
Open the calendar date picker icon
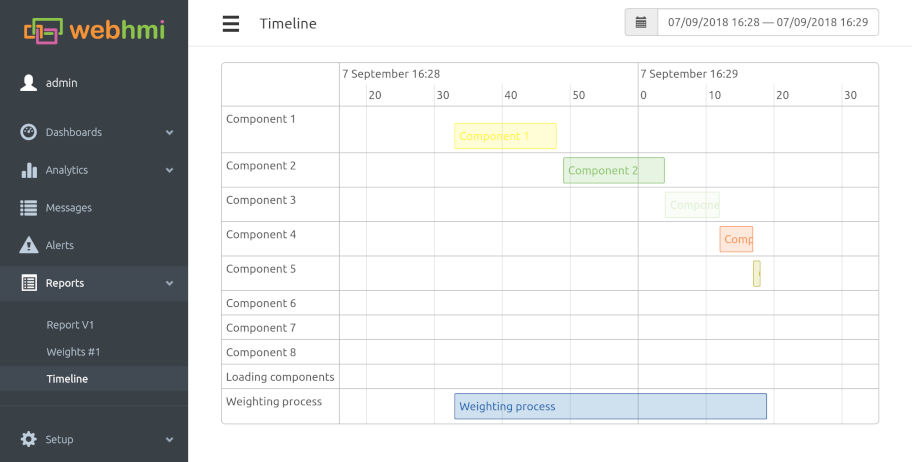[641, 22]
